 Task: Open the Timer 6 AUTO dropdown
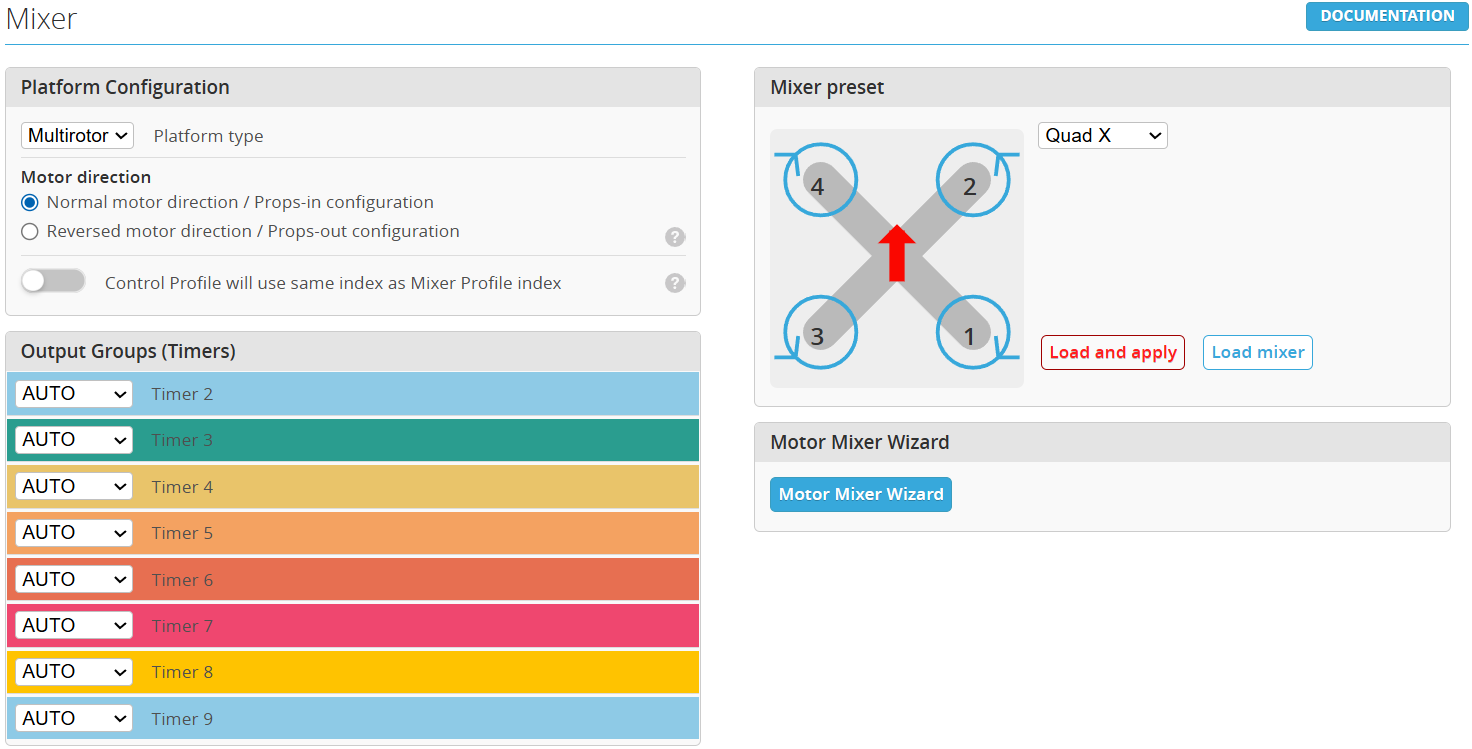[74, 580]
